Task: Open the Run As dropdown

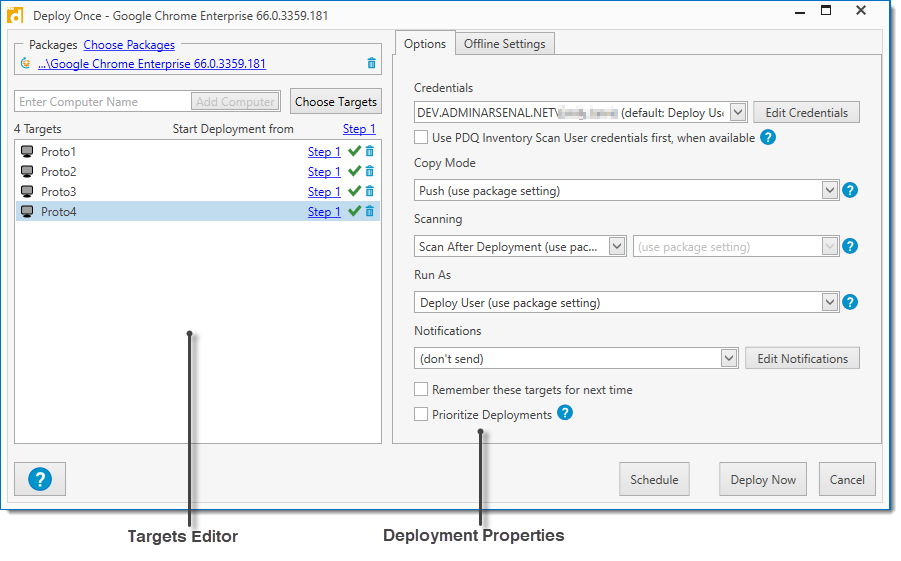Action: 829,302
